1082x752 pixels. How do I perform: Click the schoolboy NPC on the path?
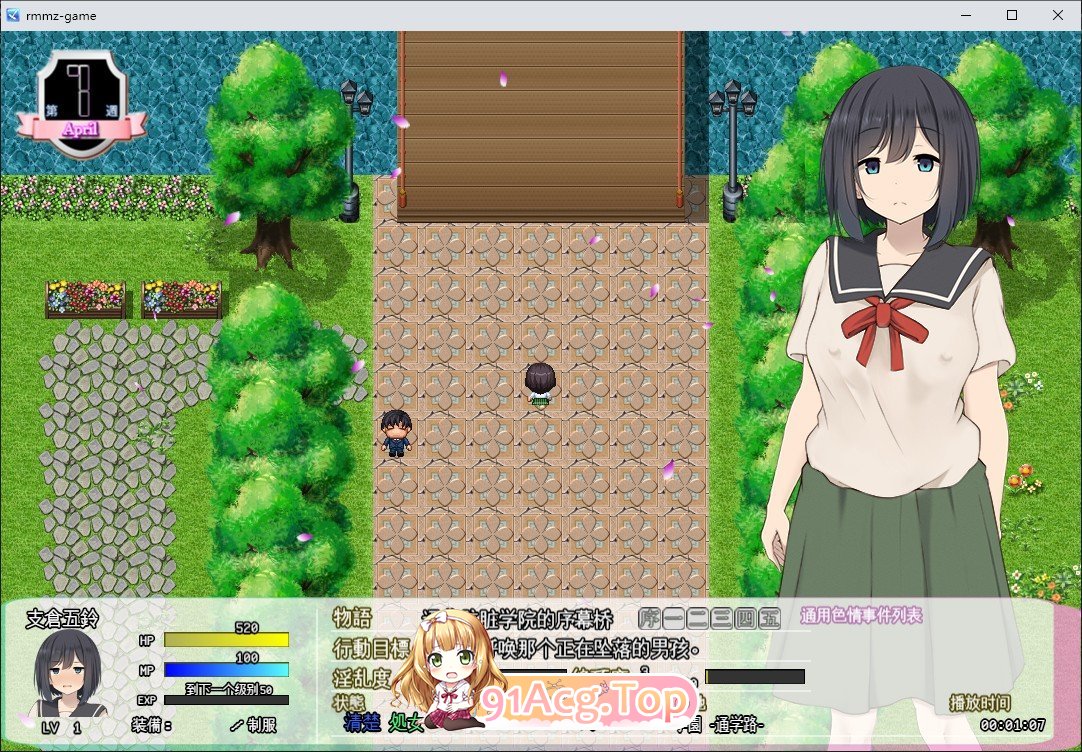(397, 433)
